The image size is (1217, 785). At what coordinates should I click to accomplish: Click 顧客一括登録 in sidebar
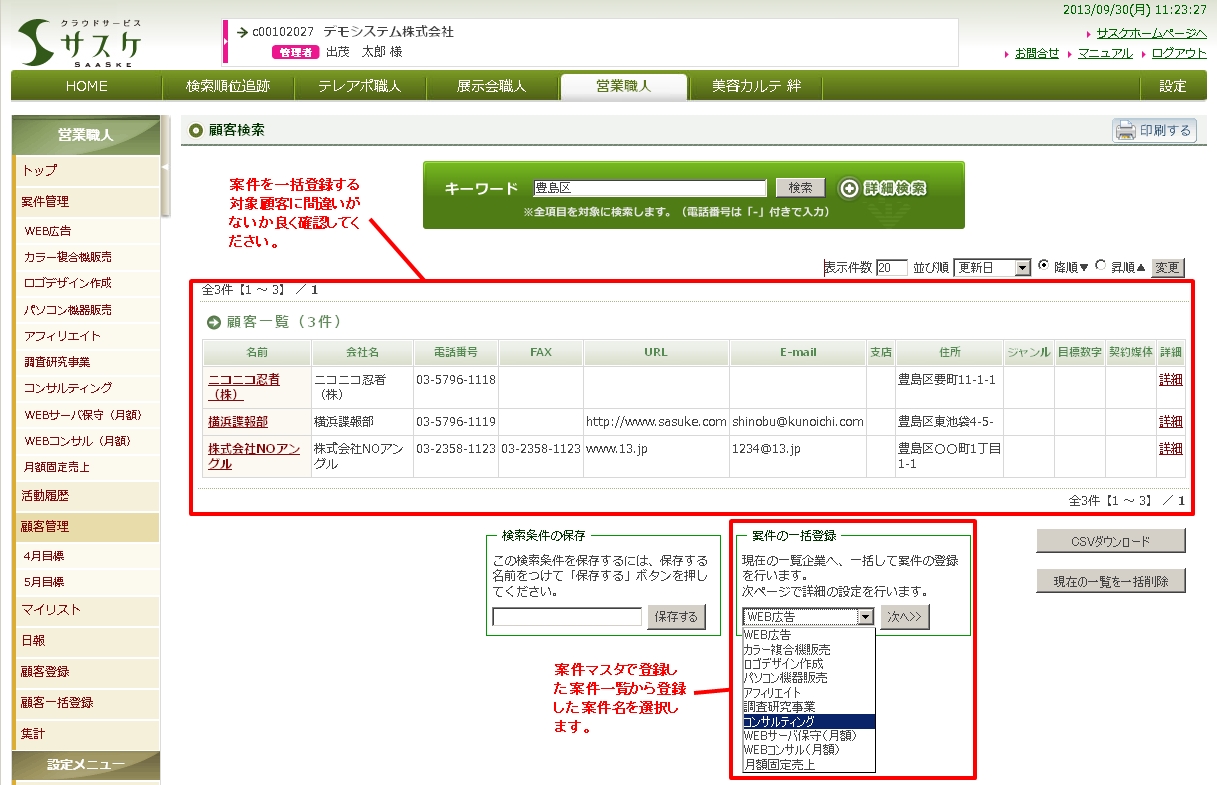coord(57,703)
